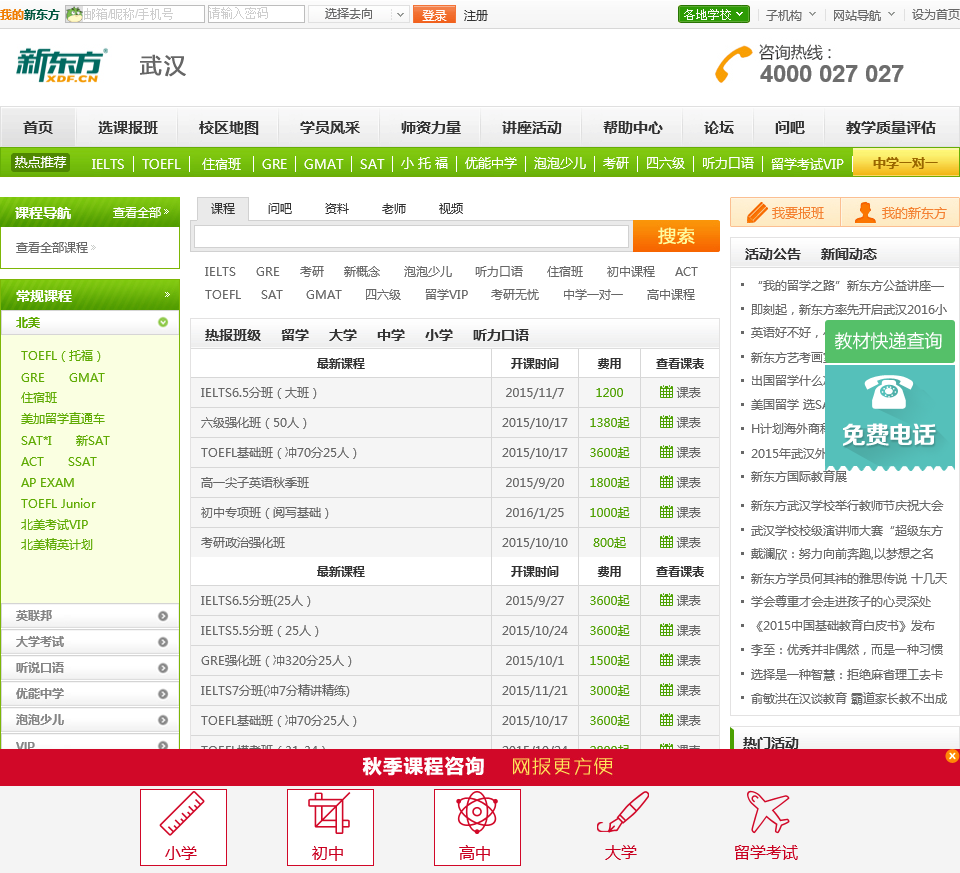Image resolution: width=960 pixels, height=873 pixels.
Task: Open the 子机构 dropdown
Action: click(x=790, y=15)
